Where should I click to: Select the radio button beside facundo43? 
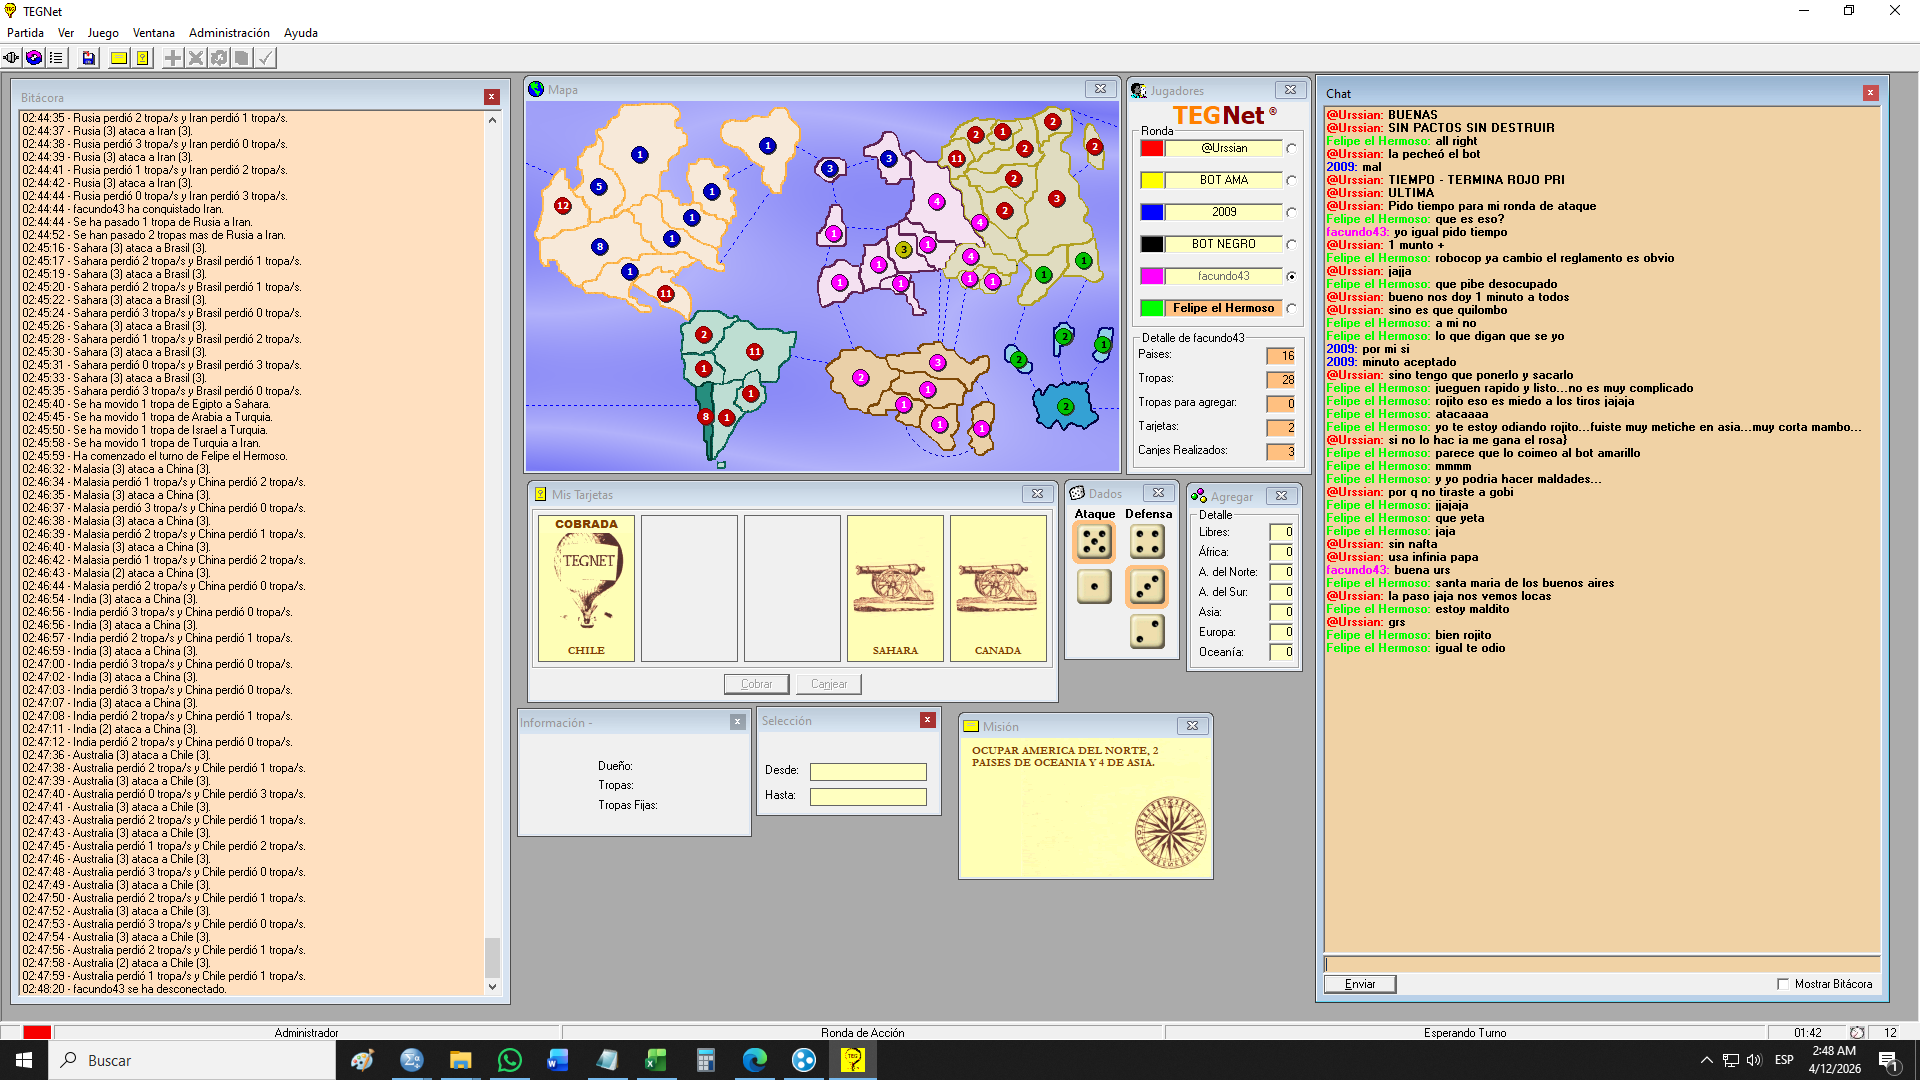[x=1291, y=276]
